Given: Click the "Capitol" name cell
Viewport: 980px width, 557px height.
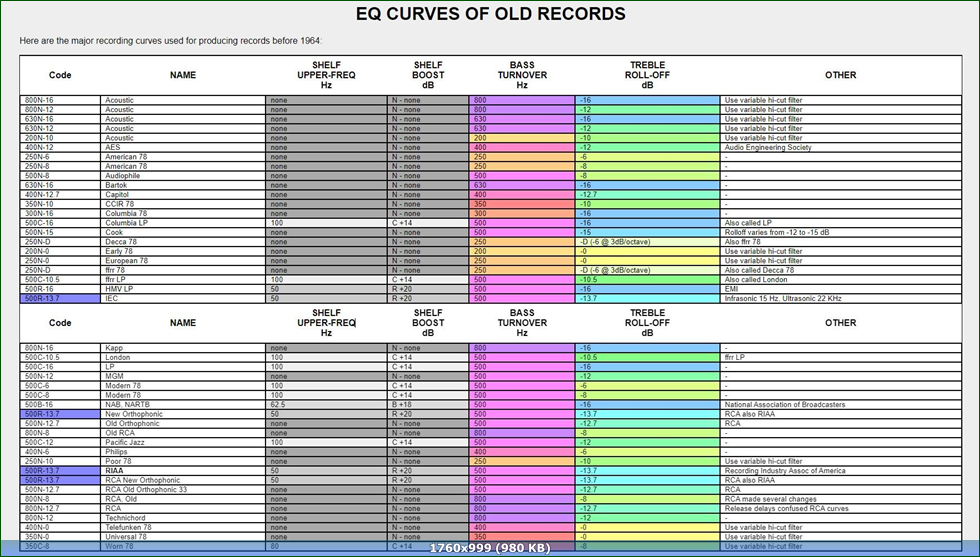Looking at the screenshot, I should (182, 194).
